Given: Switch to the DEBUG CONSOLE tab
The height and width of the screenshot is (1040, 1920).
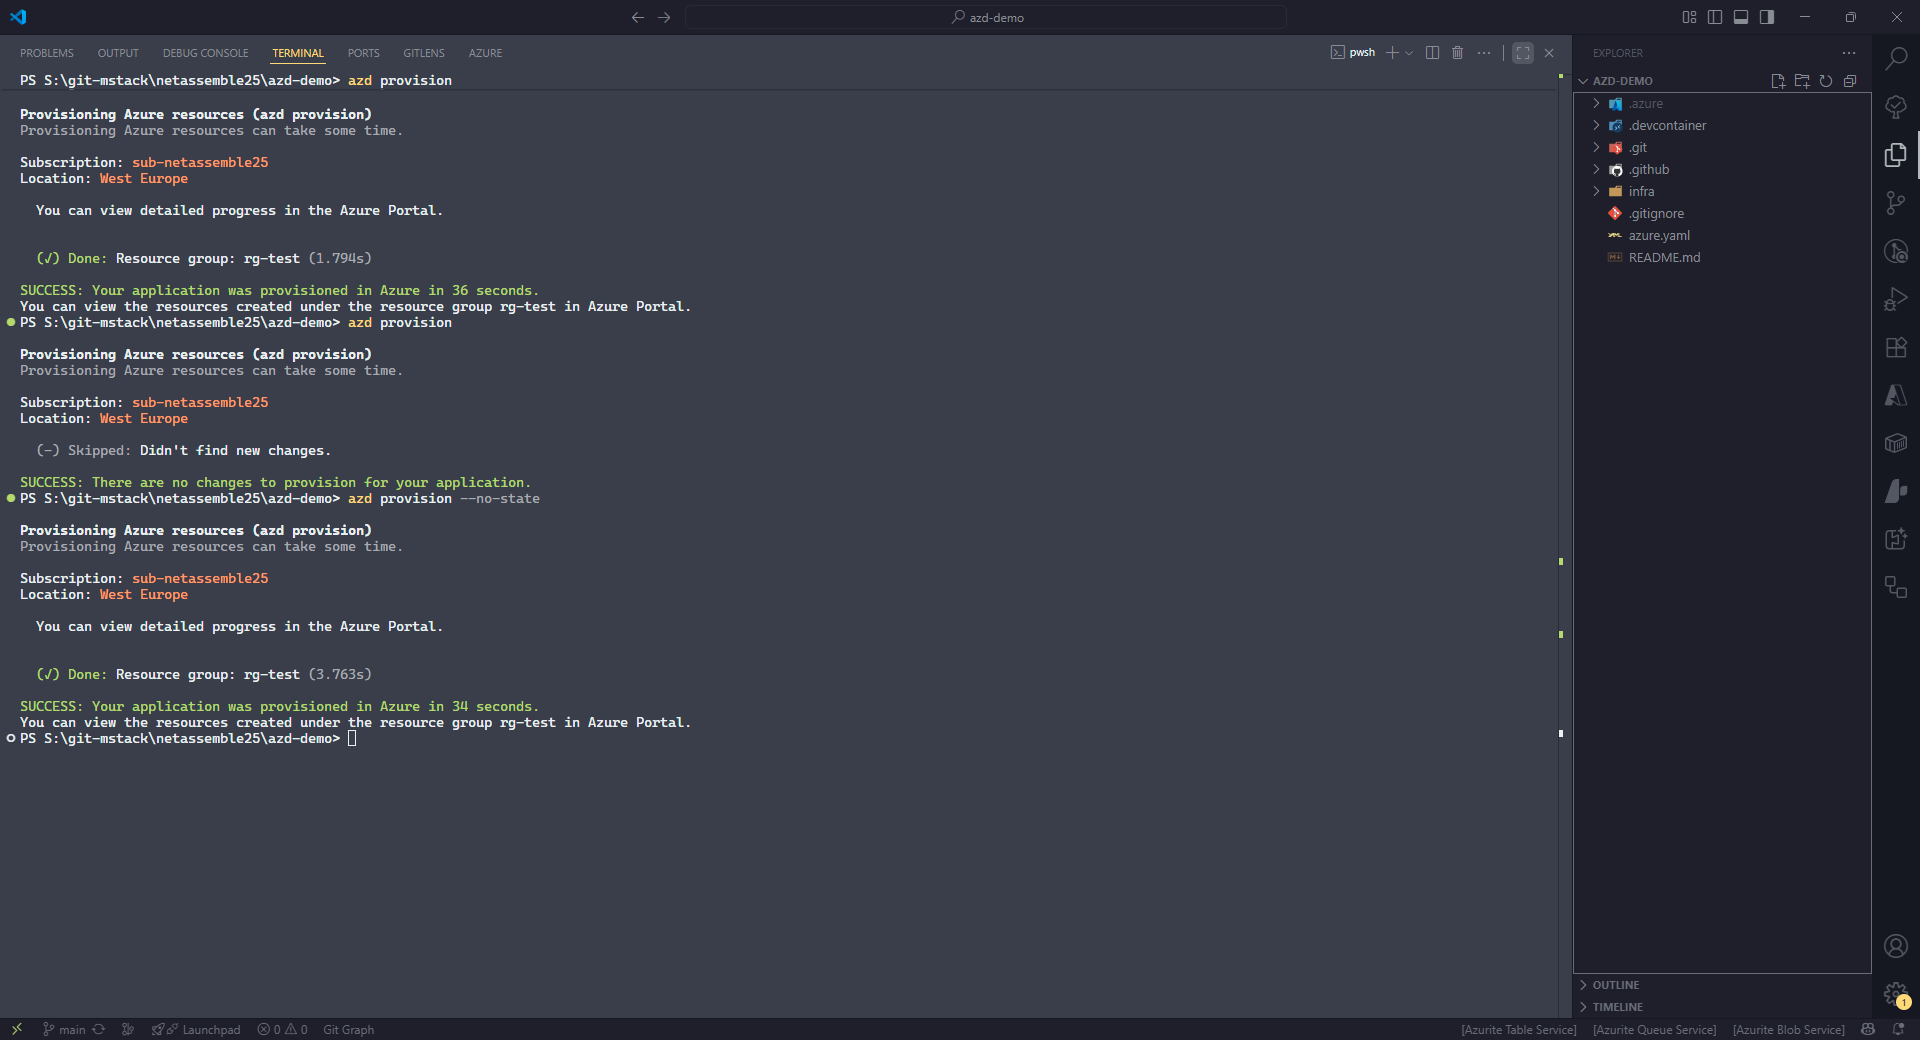Looking at the screenshot, I should [x=205, y=53].
